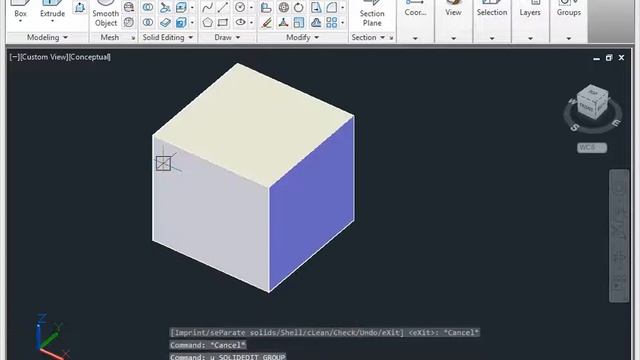640x360 pixels.
Task: Click the upper mesh icon beside Smooth Object
Action: 129,7
